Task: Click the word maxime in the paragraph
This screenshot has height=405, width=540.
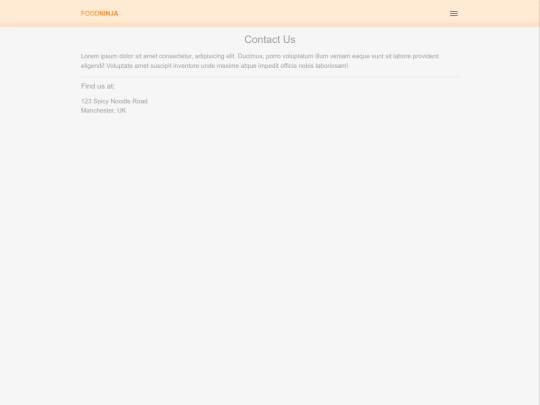Action: (x=228, y=65)
